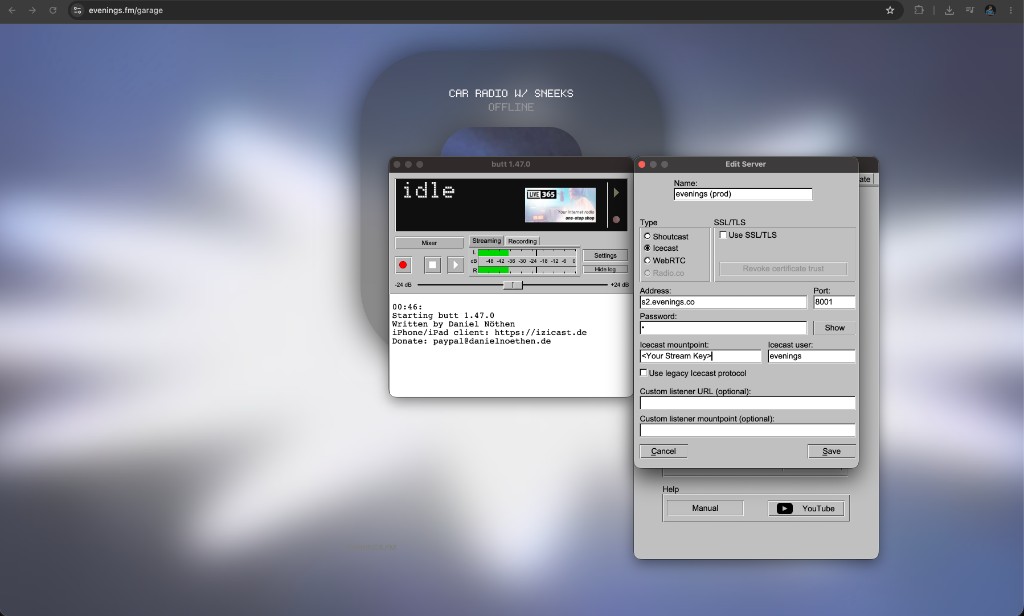
Task: Toggle Use legacy Icecast protocol checkbox
Action: point(643,373)
